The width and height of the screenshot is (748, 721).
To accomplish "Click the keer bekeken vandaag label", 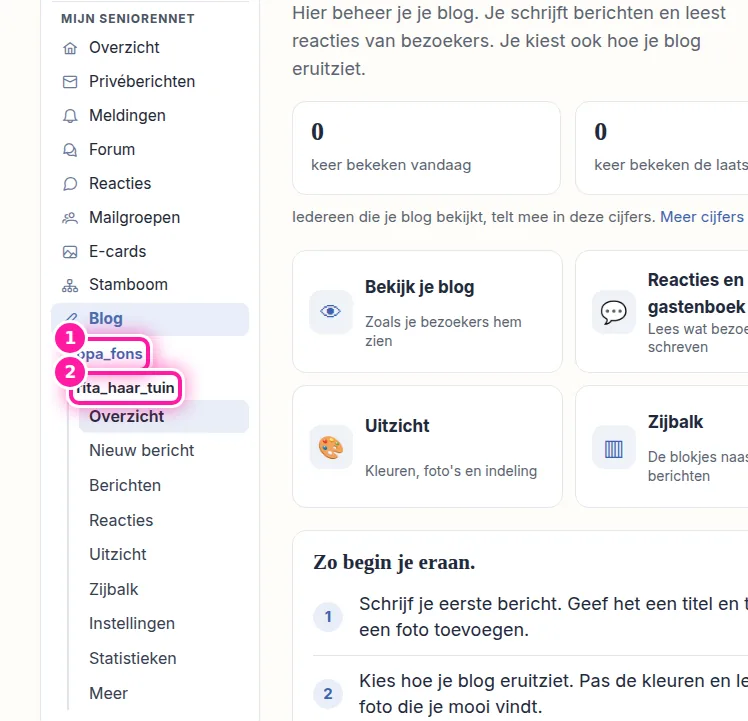I will (391, 165).
